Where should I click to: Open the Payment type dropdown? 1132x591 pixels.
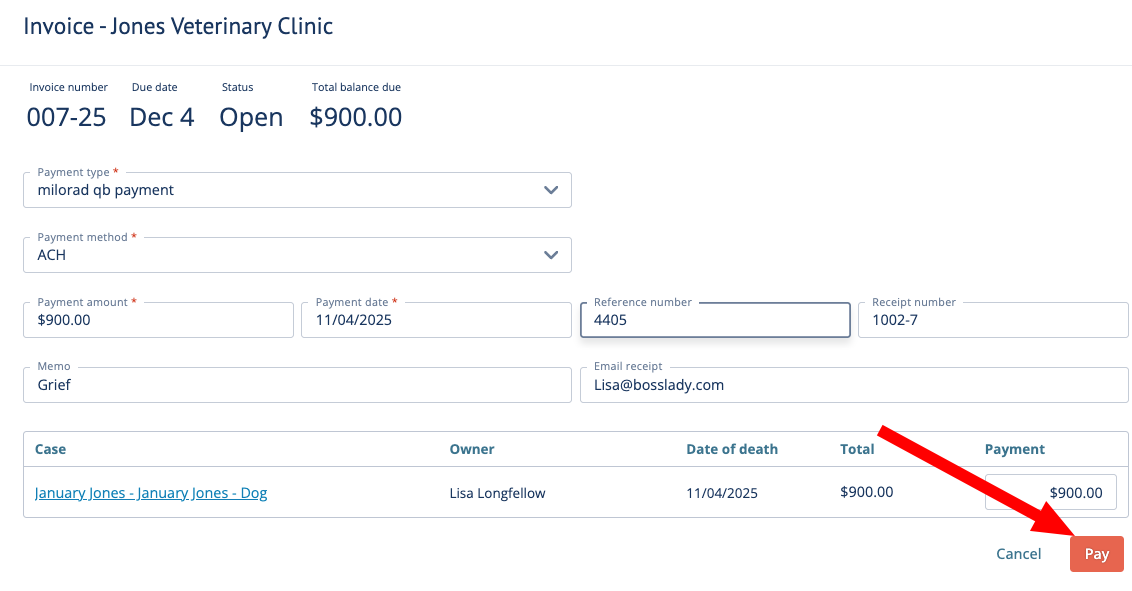click(x=297, y=190)
